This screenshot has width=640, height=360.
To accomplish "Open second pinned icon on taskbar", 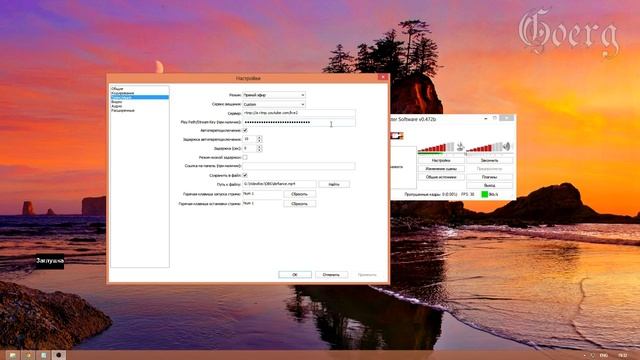I will pos(28,355).
